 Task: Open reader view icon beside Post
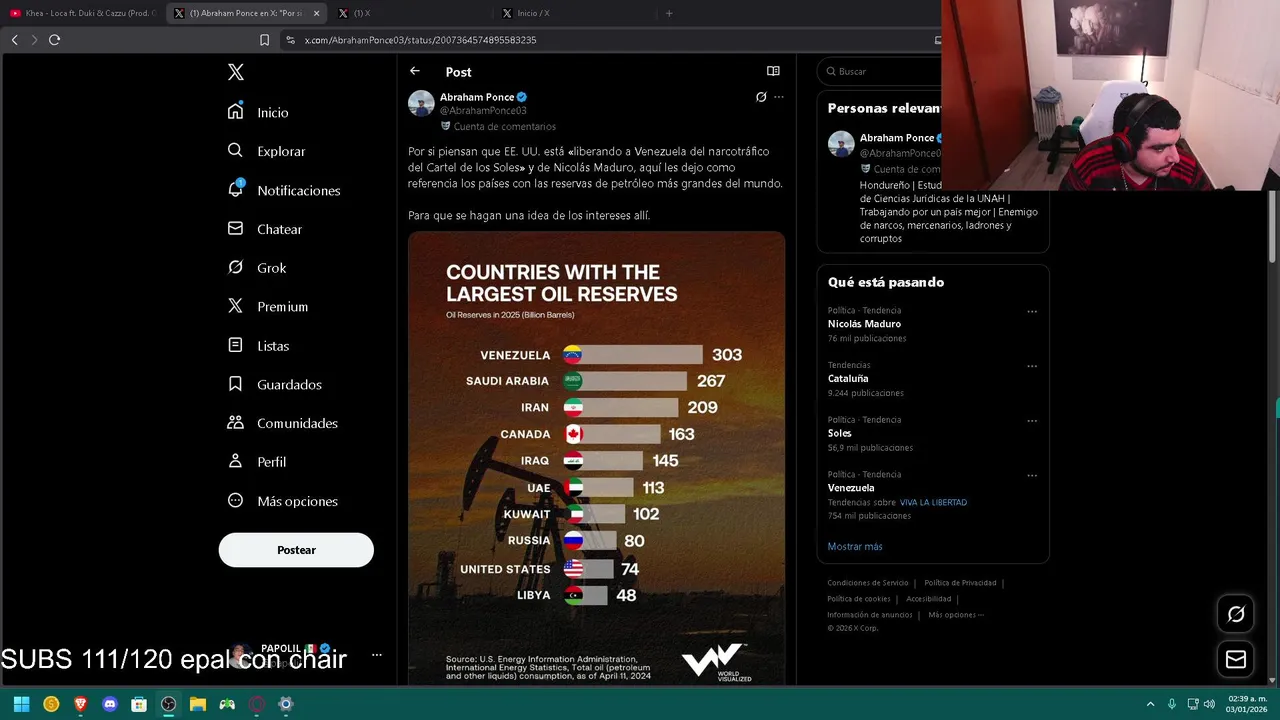click(x=773, y=71)
